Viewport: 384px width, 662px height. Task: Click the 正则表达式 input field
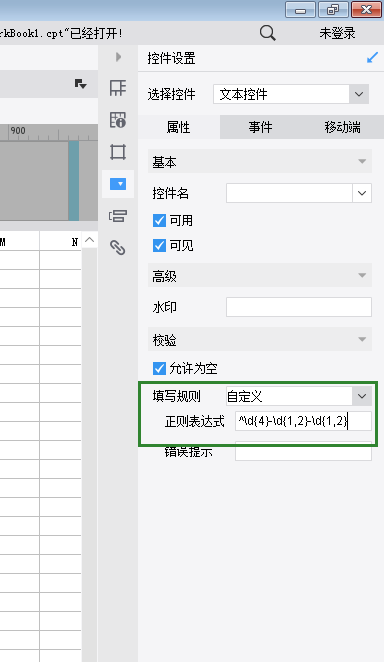[303, 421]
